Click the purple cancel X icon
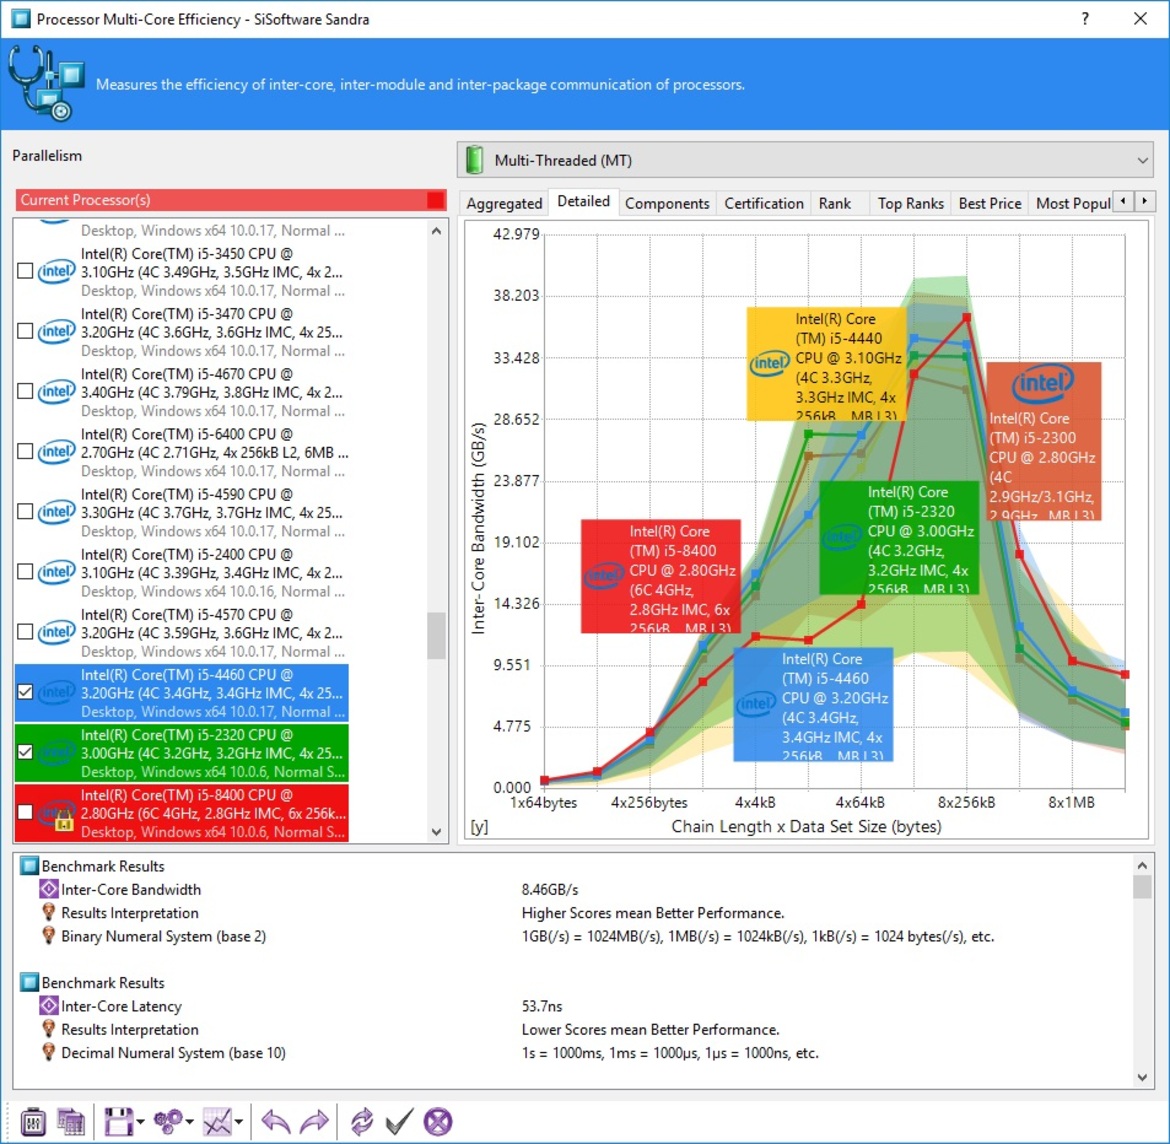The width and height of the screenshot is (1170, 1144). click(438, 1122)
